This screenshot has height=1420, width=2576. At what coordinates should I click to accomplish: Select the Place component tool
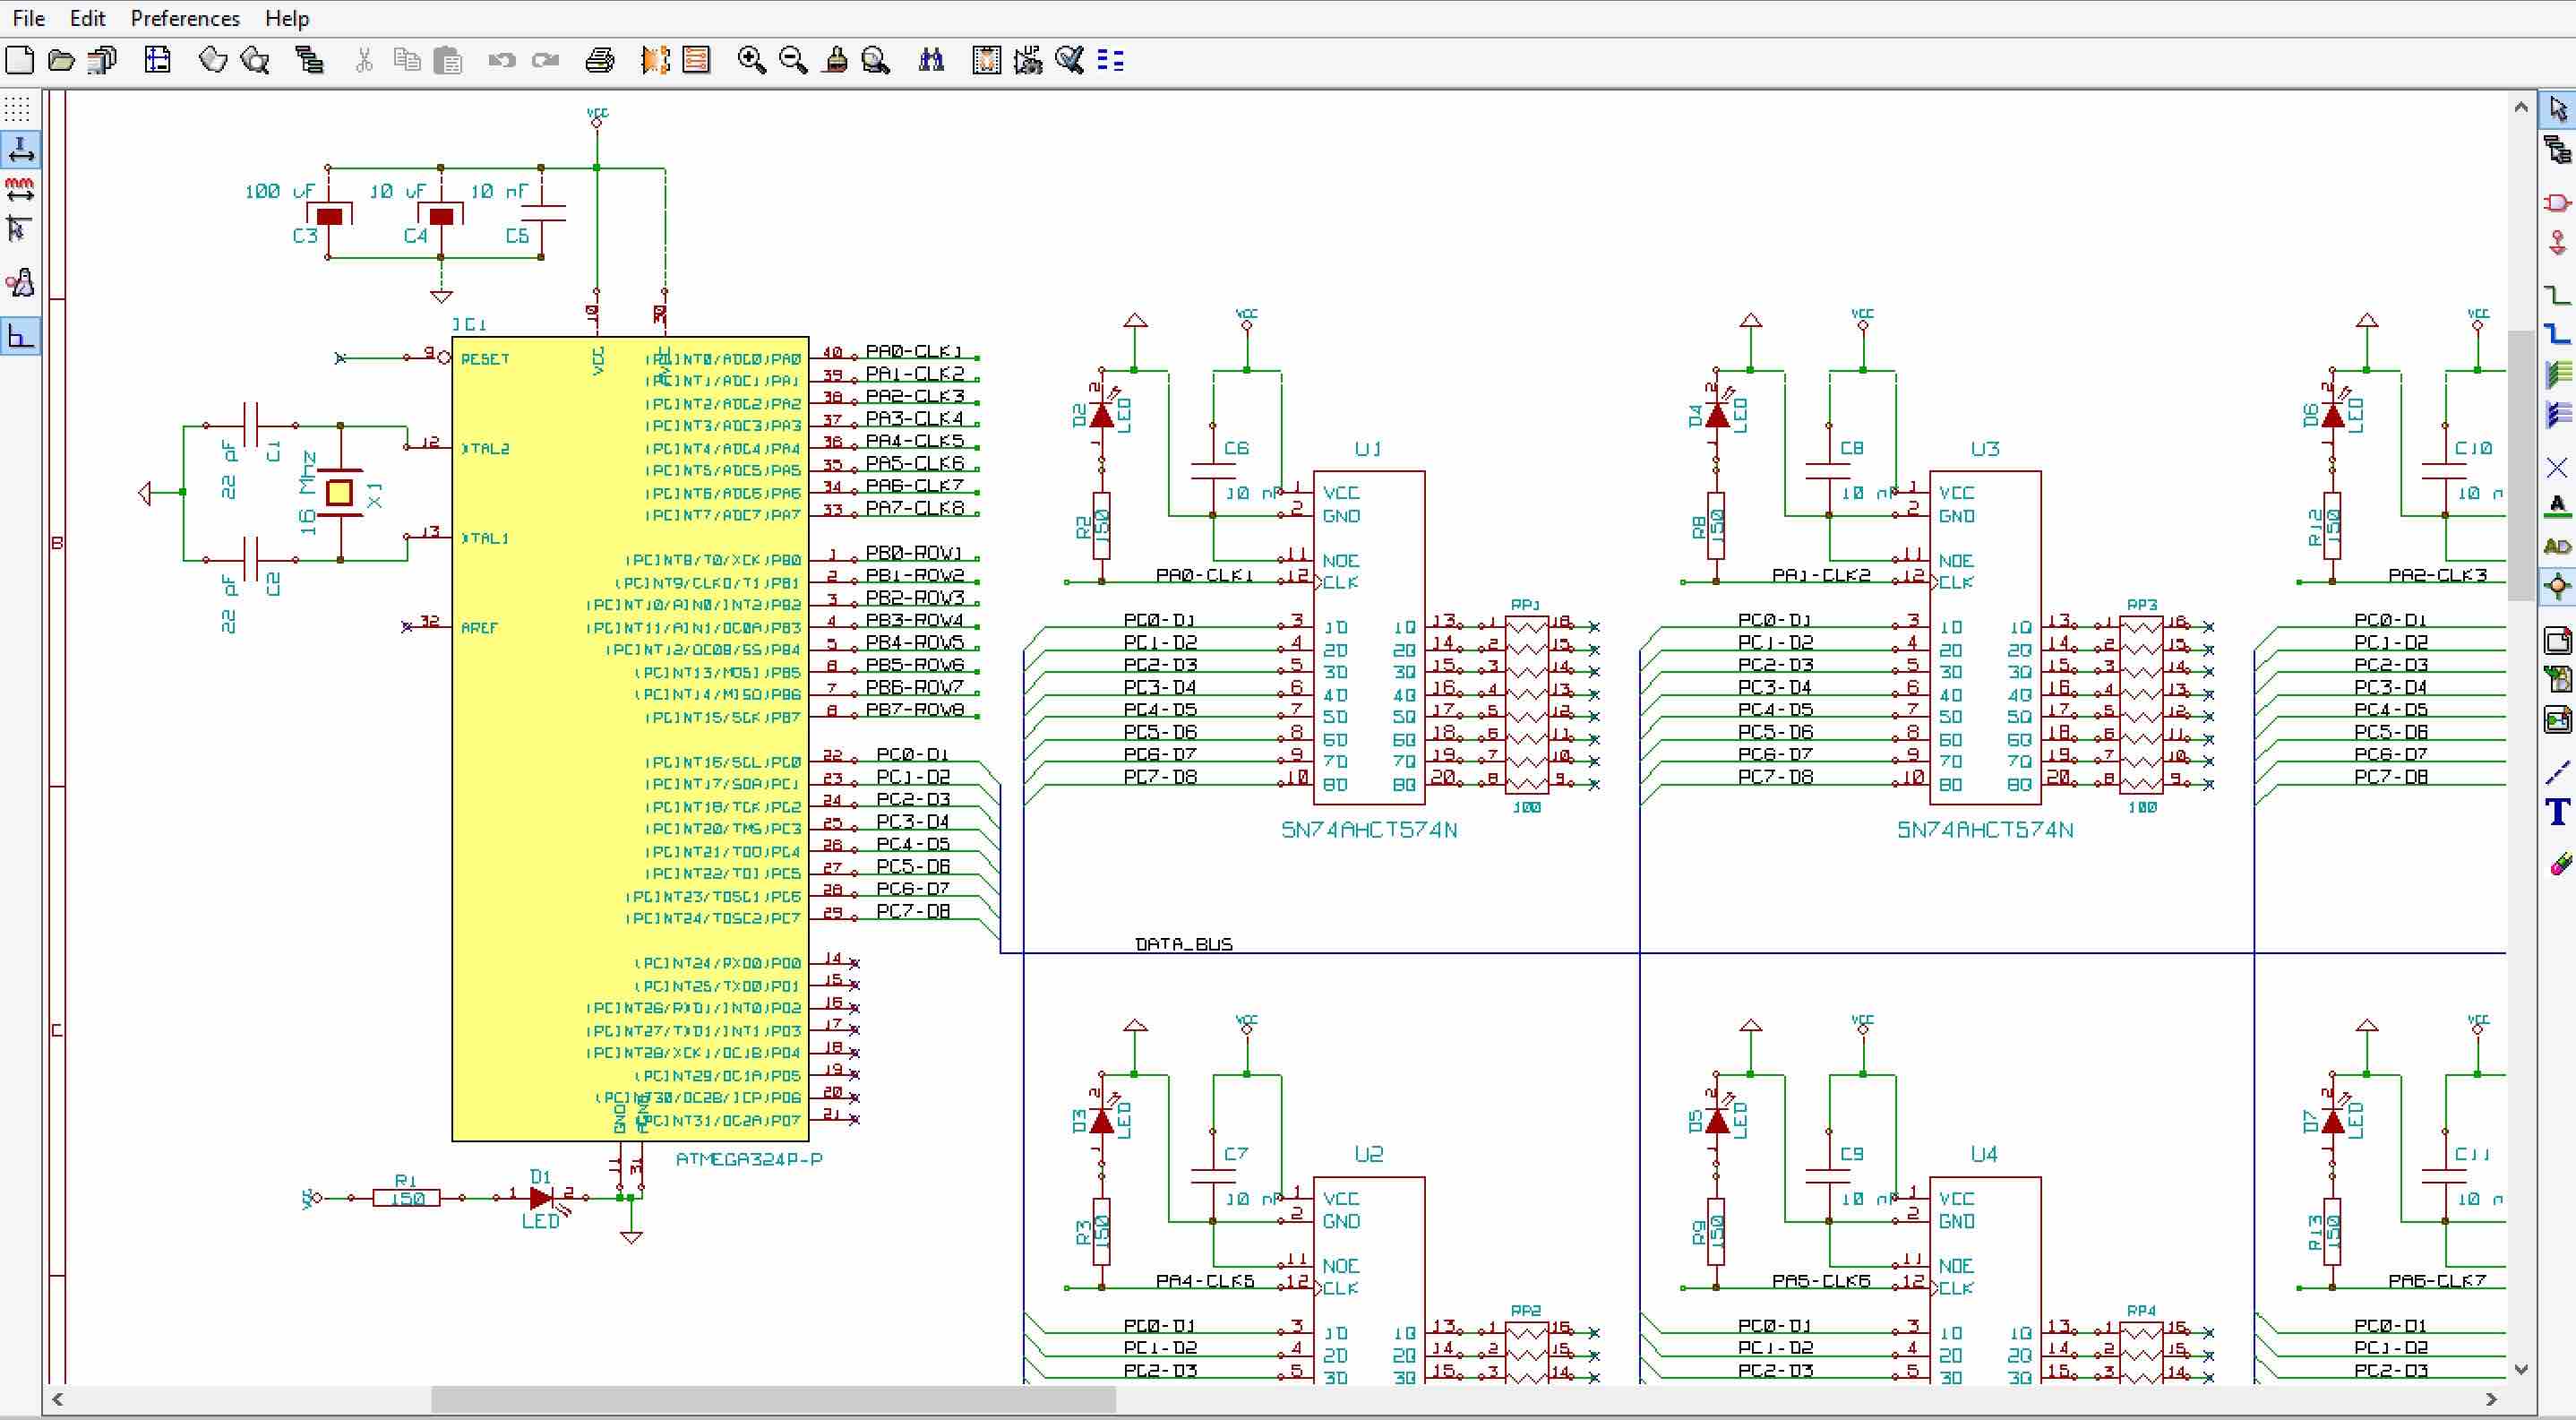click(2558, 203)
